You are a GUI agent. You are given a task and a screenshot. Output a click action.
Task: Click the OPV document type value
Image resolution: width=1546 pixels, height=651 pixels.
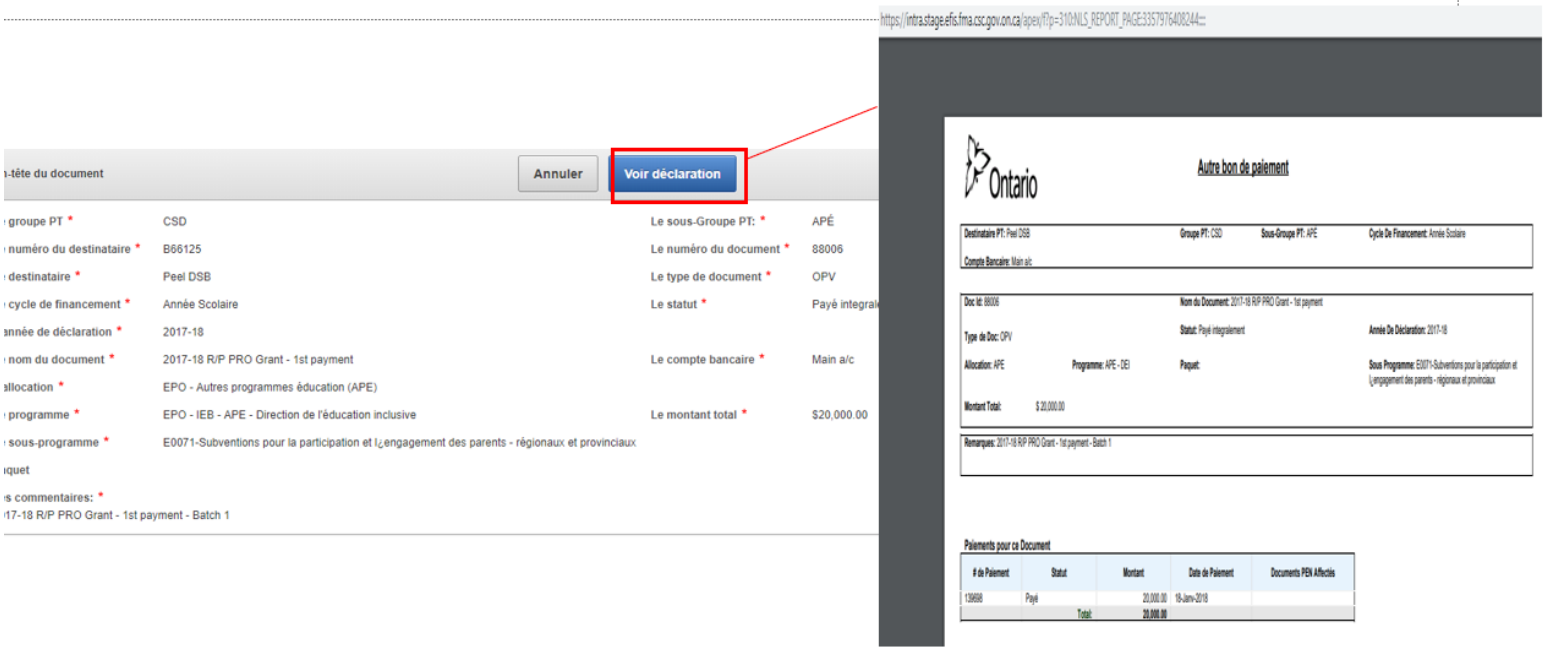click(x=824, y=277)
